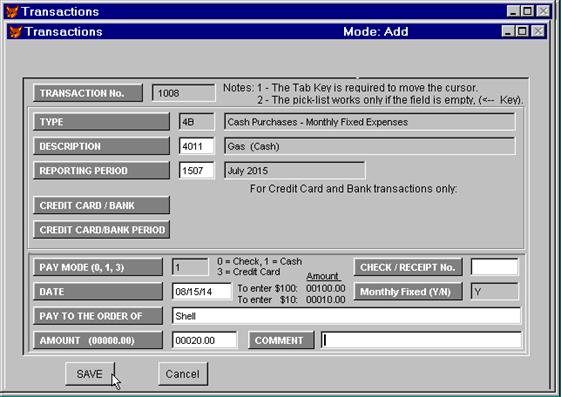The image size is (561, 397).
Task: Click the July 2015 period field
Action: click(294, 171)
